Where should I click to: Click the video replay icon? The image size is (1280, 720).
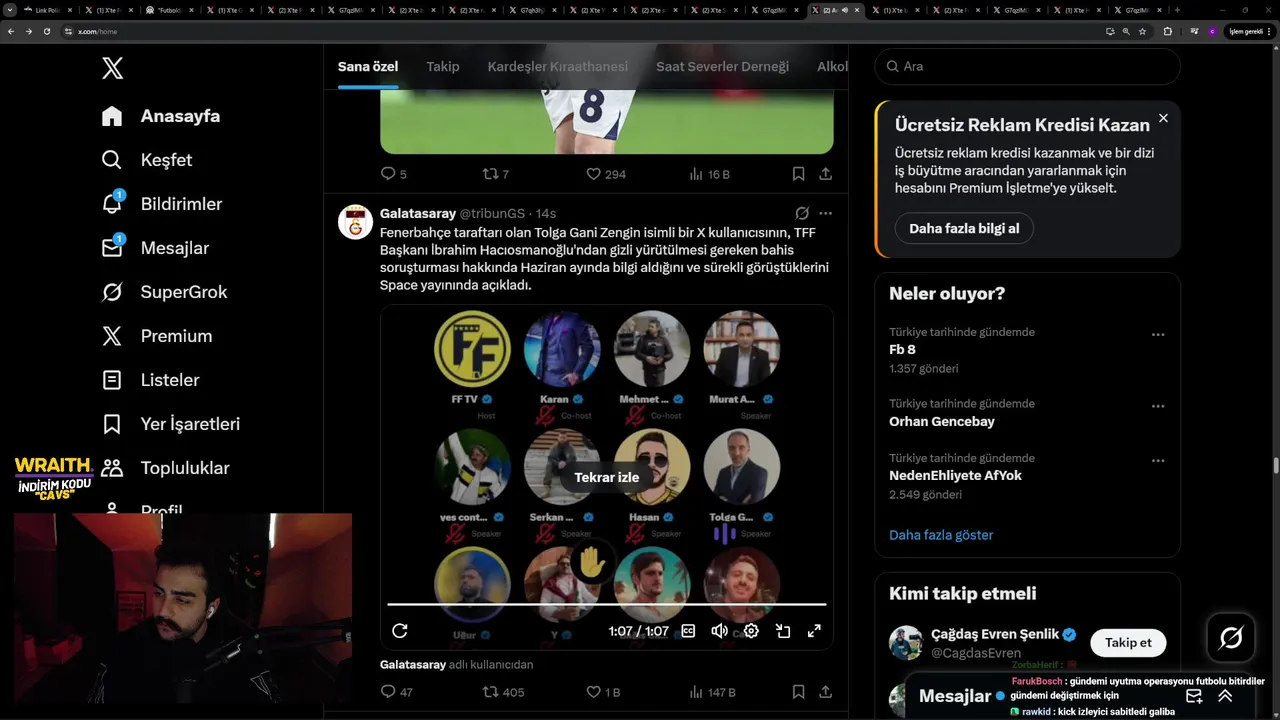(400, 631)
